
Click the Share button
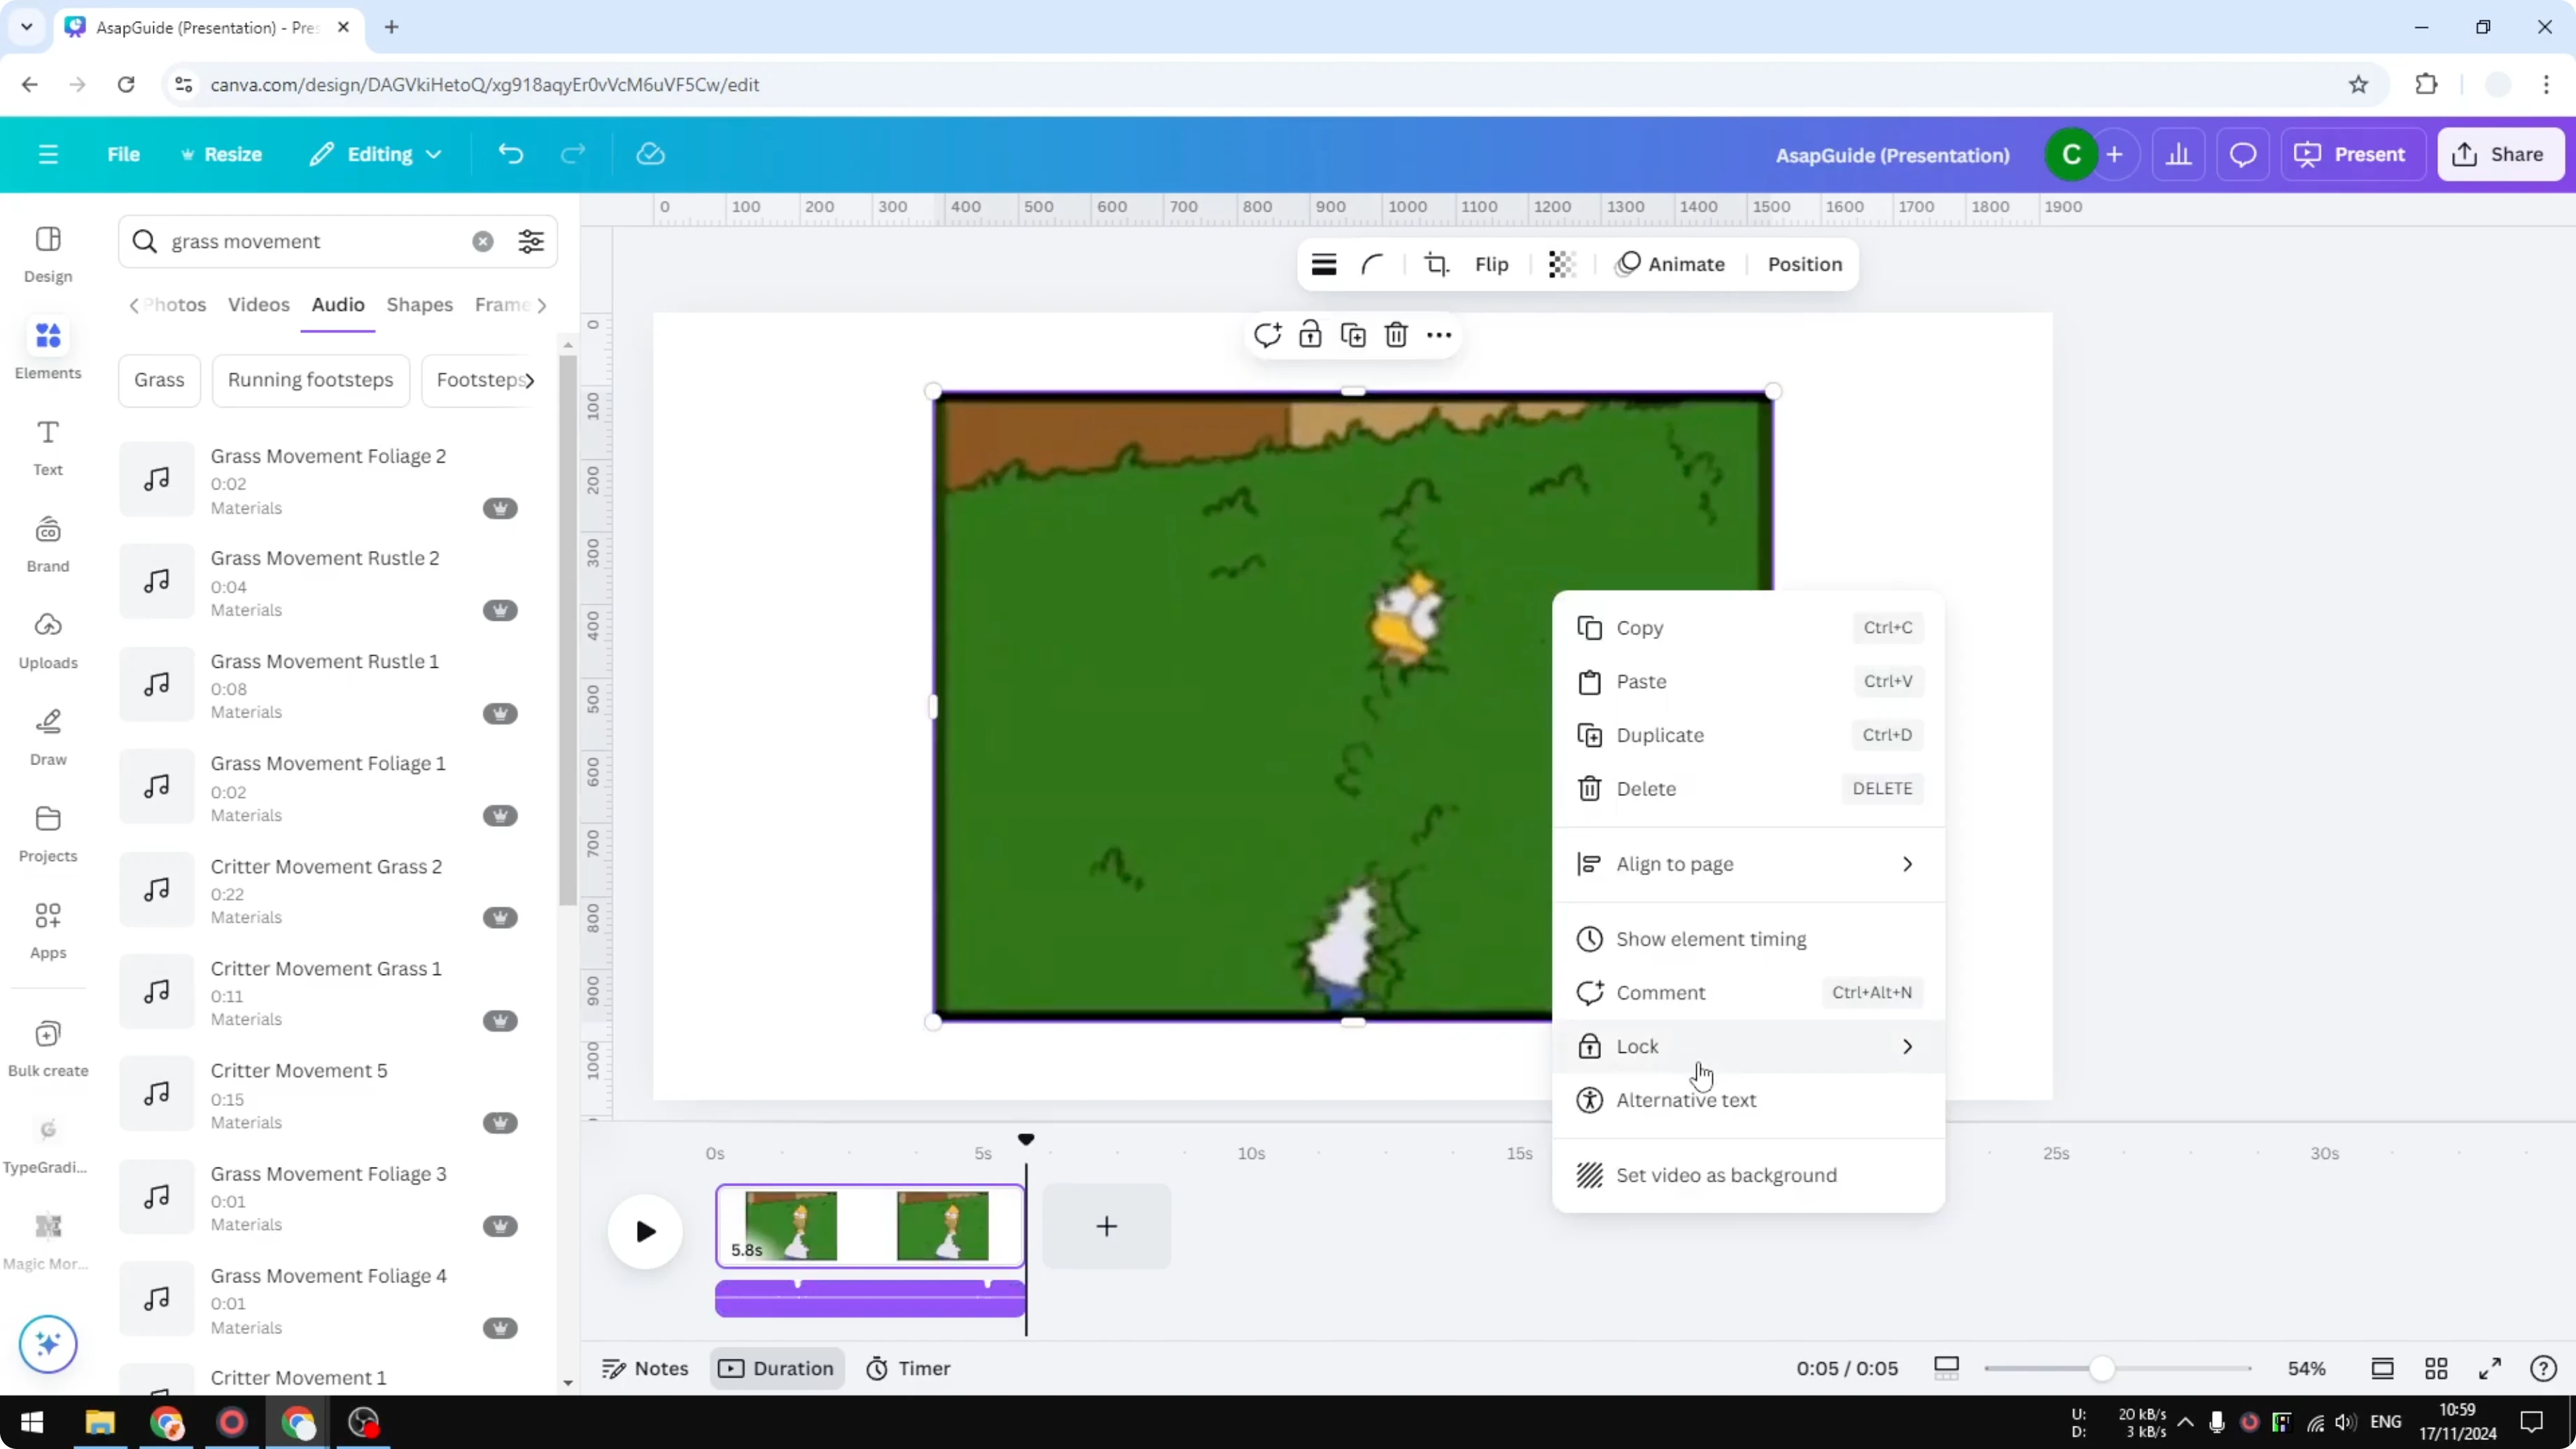tap(2500, 154)
